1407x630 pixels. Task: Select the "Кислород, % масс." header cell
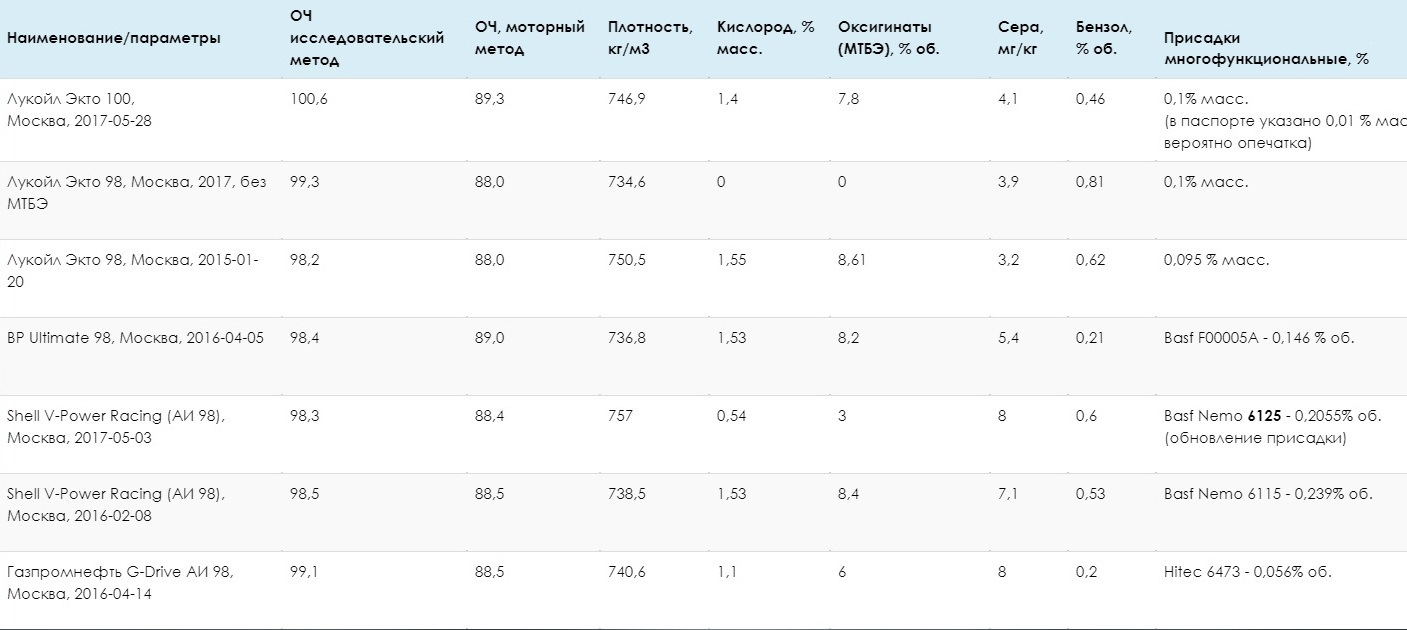(764, 38)
